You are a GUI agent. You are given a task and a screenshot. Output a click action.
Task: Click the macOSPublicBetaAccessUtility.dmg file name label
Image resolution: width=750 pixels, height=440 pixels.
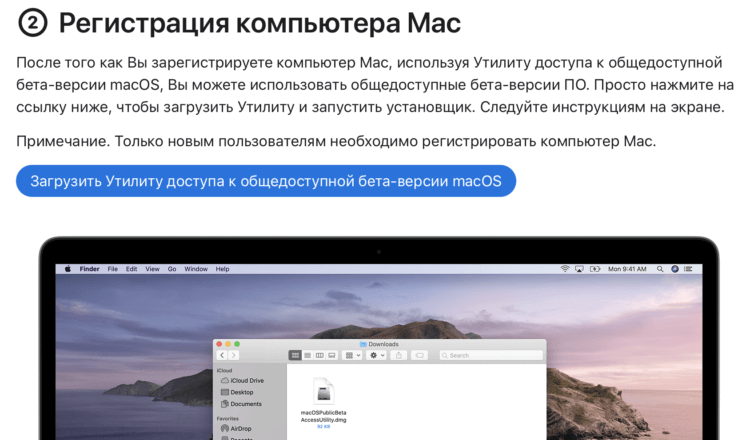click(323, 416)
